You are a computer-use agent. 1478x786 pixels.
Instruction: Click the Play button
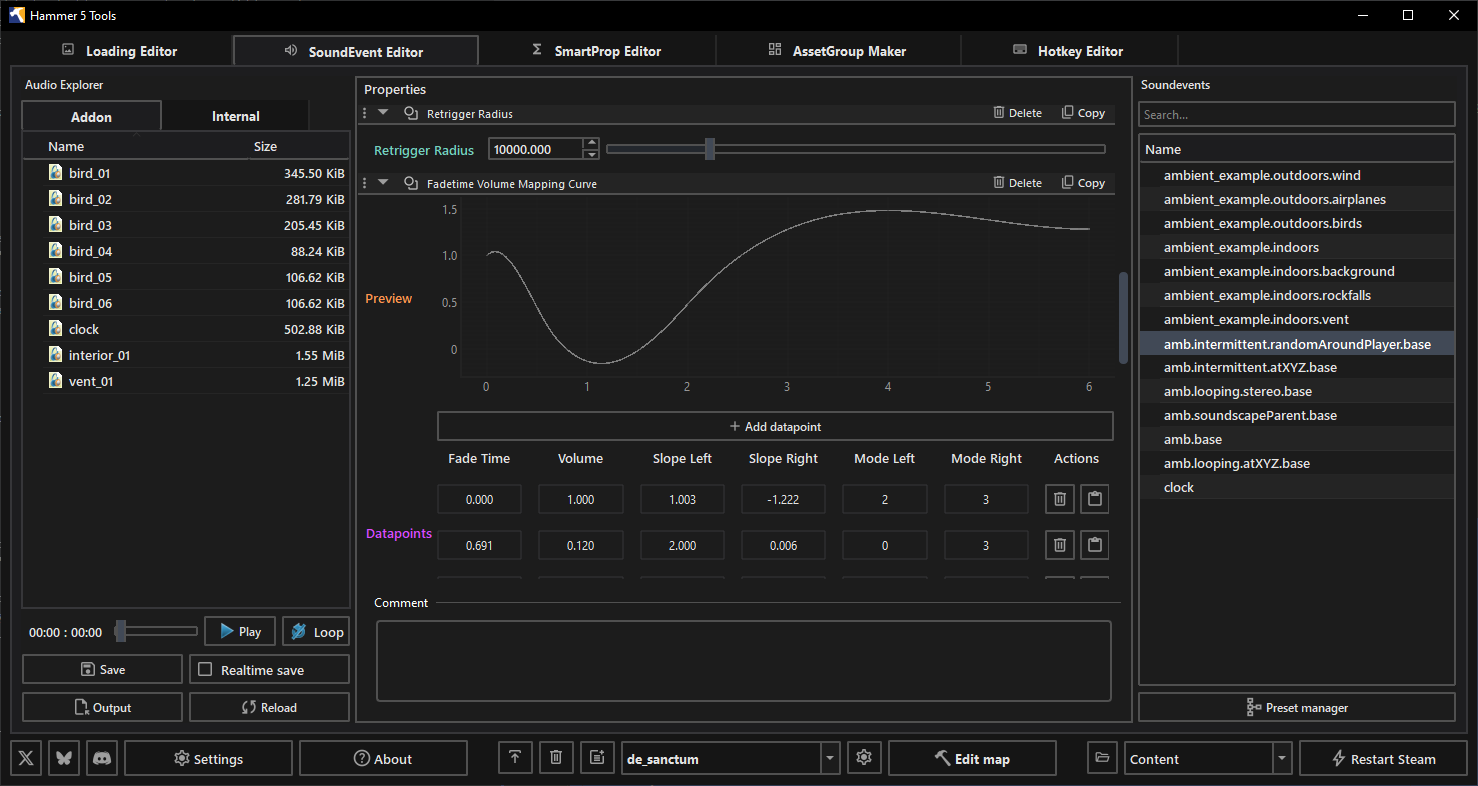coord(240,631)
